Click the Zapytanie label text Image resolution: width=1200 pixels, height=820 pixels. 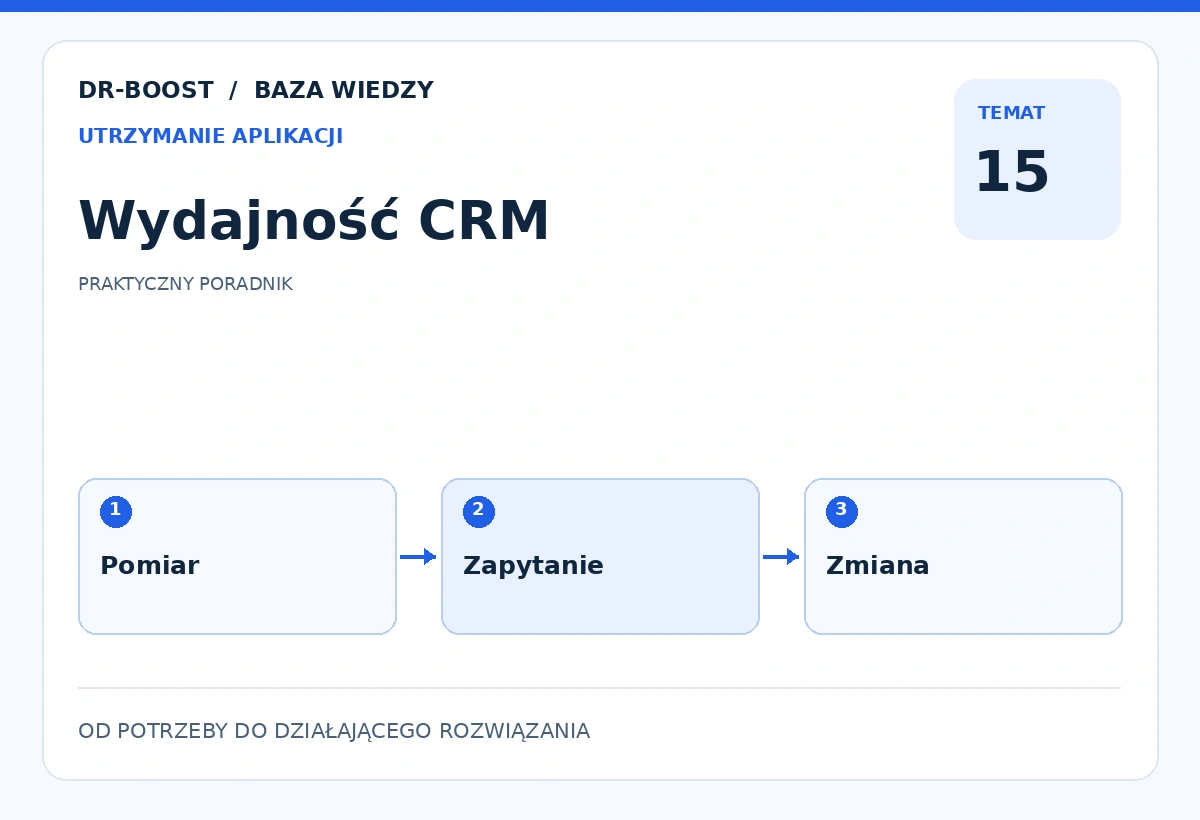[533, 566]
